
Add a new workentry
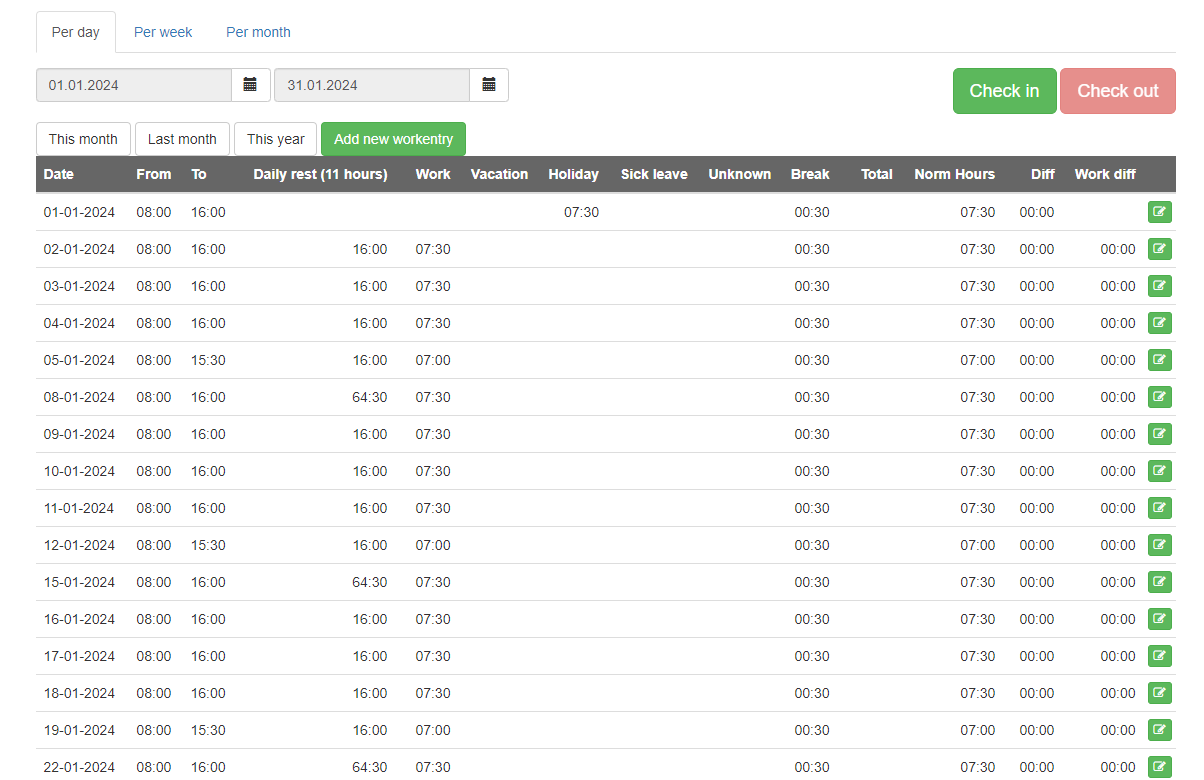[393, 139]
